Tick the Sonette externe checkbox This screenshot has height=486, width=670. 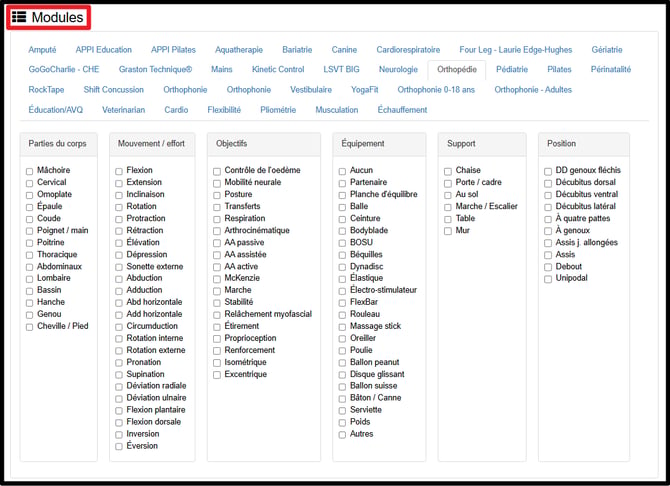[119, 267]
